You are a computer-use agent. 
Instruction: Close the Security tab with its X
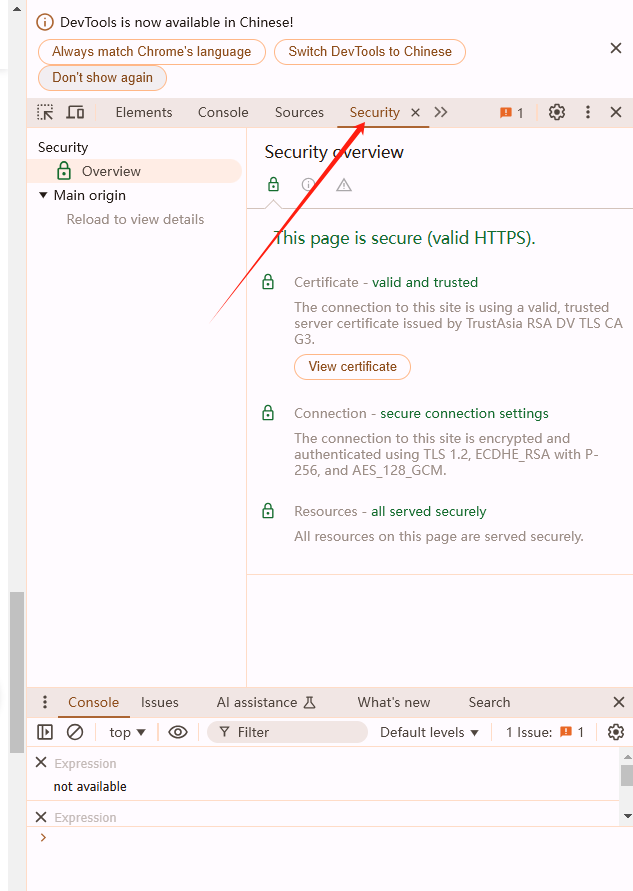415,113
